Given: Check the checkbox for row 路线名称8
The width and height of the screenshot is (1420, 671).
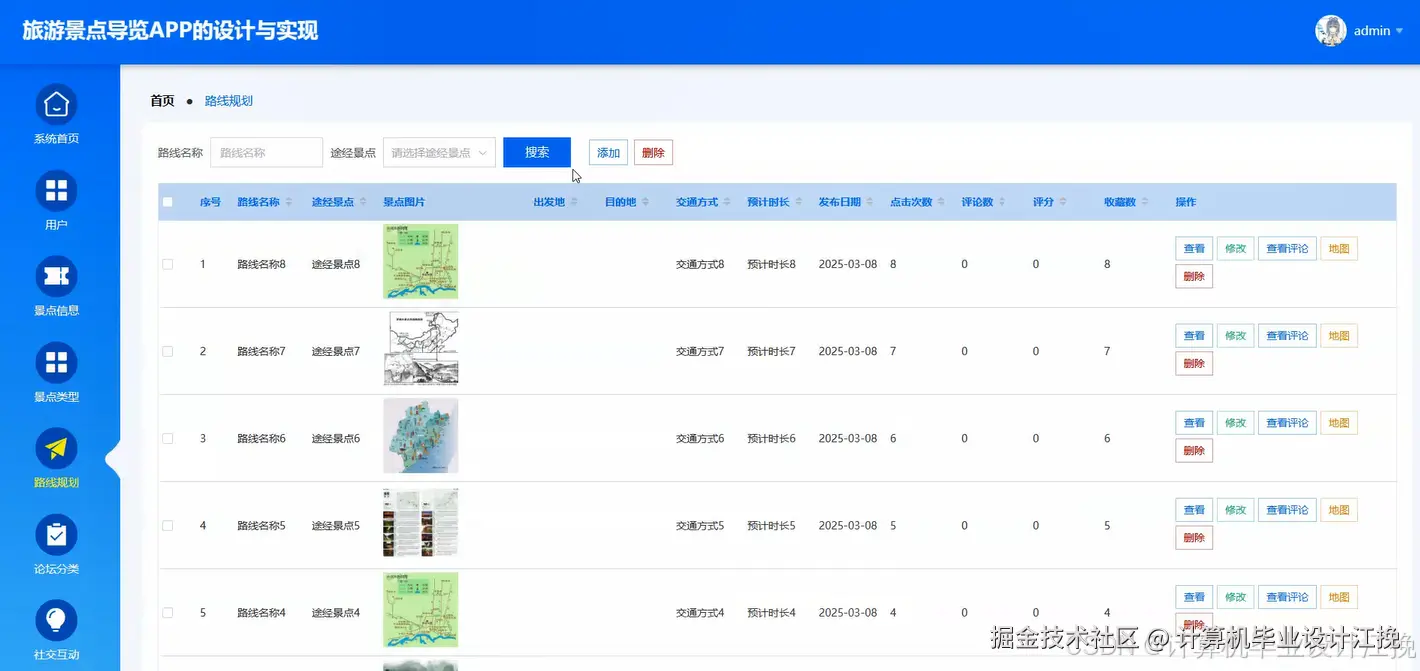Looking at the screenshot, I should [x=168, y=263].
